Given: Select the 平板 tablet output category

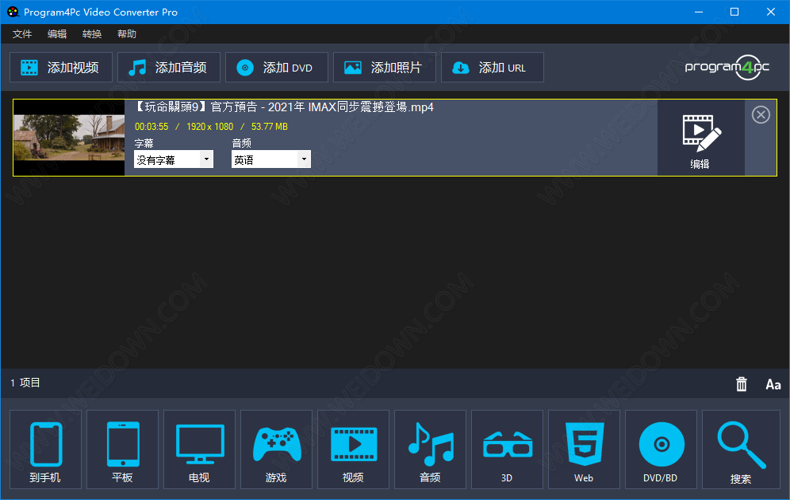Looking at the screenshot, I should [122, 449].
